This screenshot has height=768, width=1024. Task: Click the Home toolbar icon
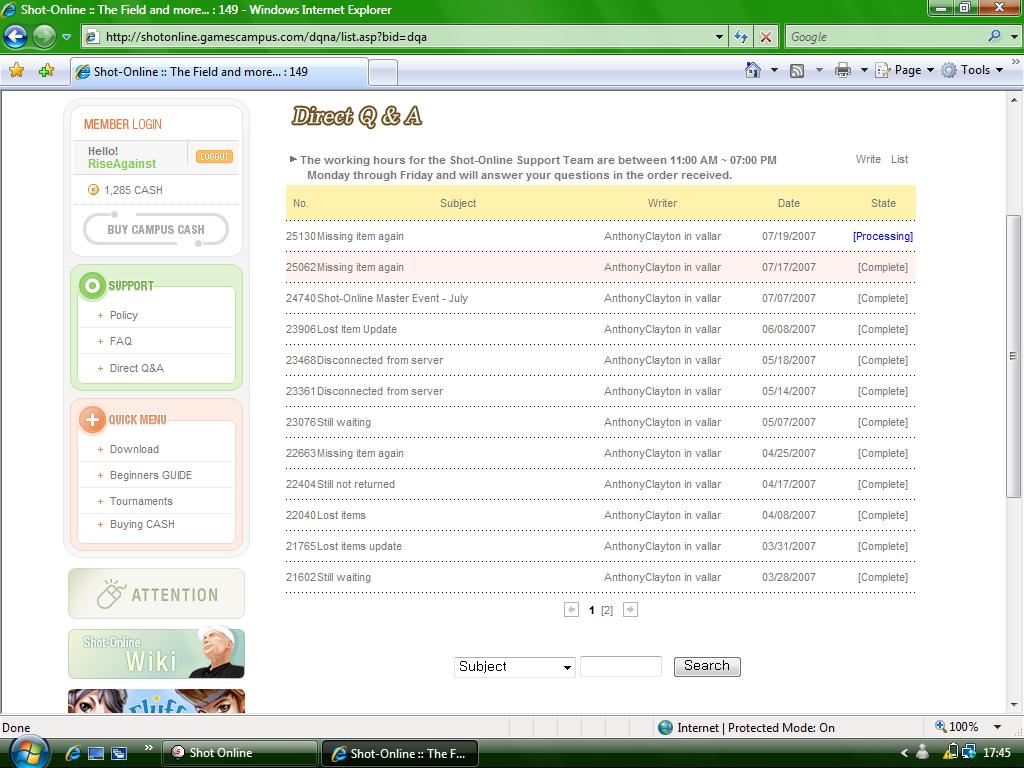coord(753,70)
